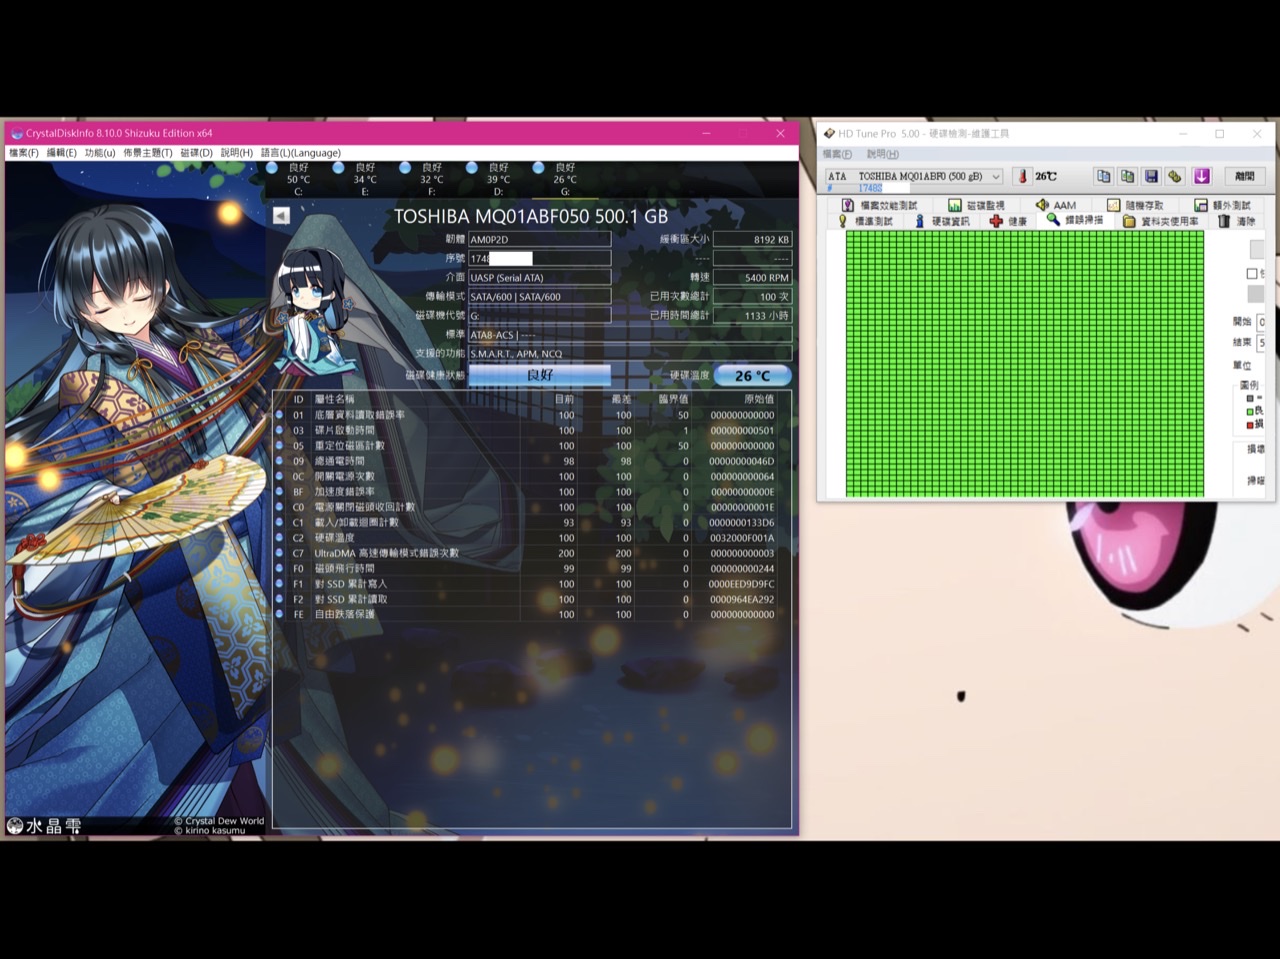This screenshot has height=959, width=1280.
Task: Open 佈景主題(T) theme menu
Action: [x=148, y=153]
